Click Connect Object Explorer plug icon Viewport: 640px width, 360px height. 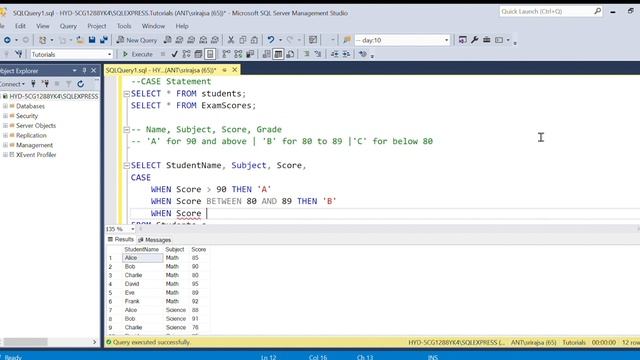pyautogui.click(x=33, y=84)
